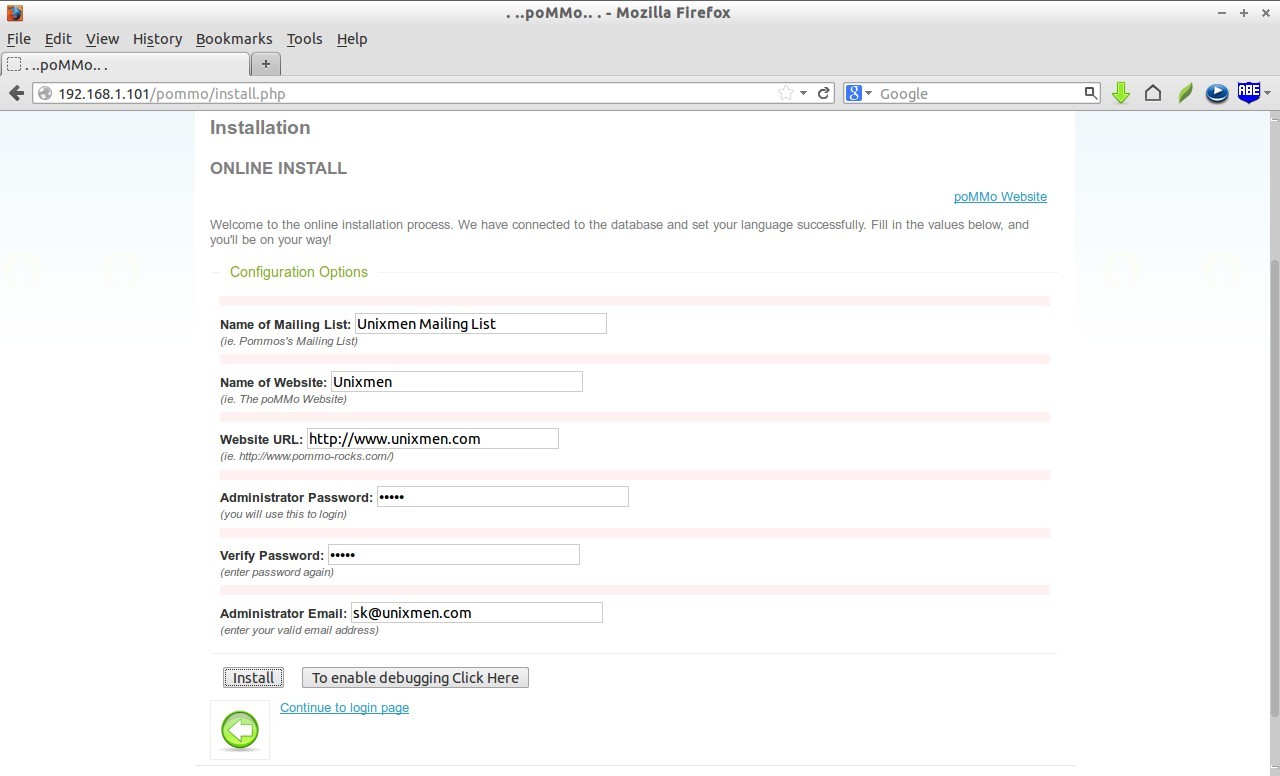Go to the browser home page icon

coord(1153,93)
